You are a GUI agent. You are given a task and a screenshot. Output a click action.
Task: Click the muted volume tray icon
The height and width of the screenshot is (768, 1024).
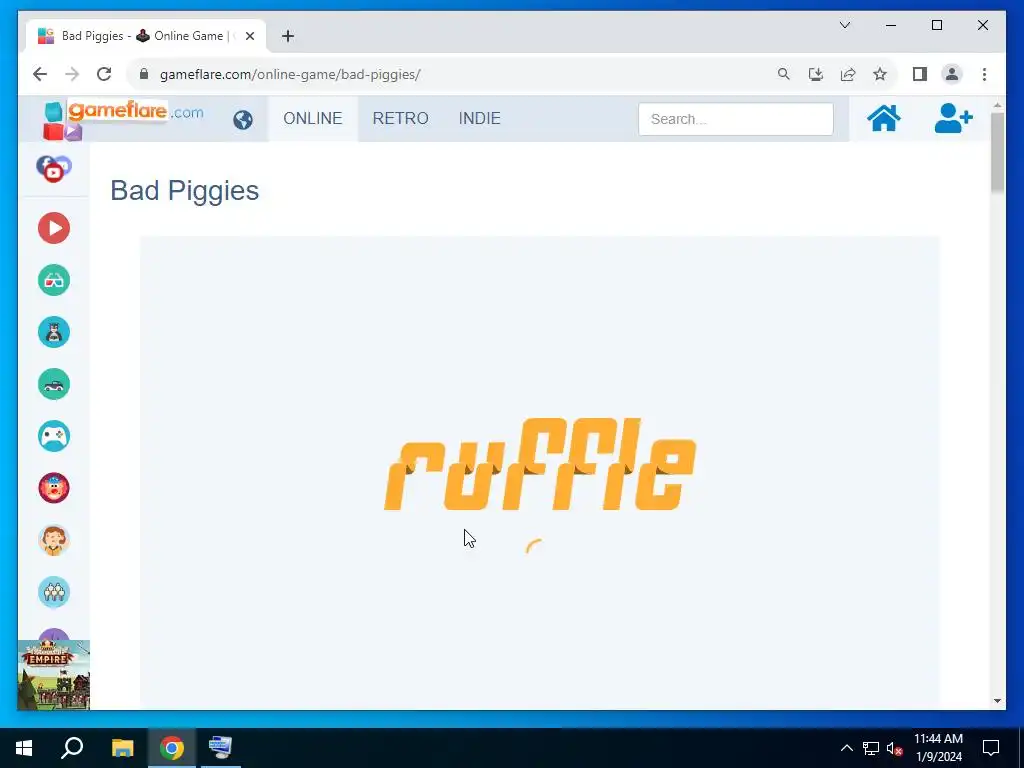895,748
